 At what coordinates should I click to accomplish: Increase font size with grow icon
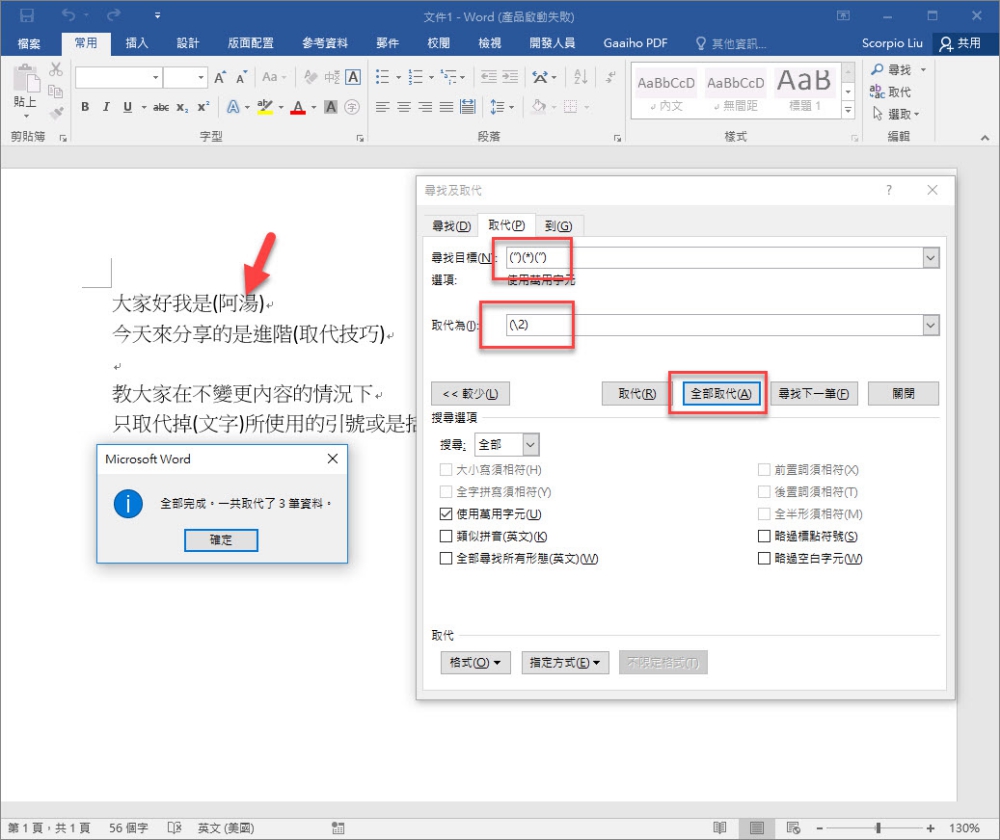[x=220, y=78]
